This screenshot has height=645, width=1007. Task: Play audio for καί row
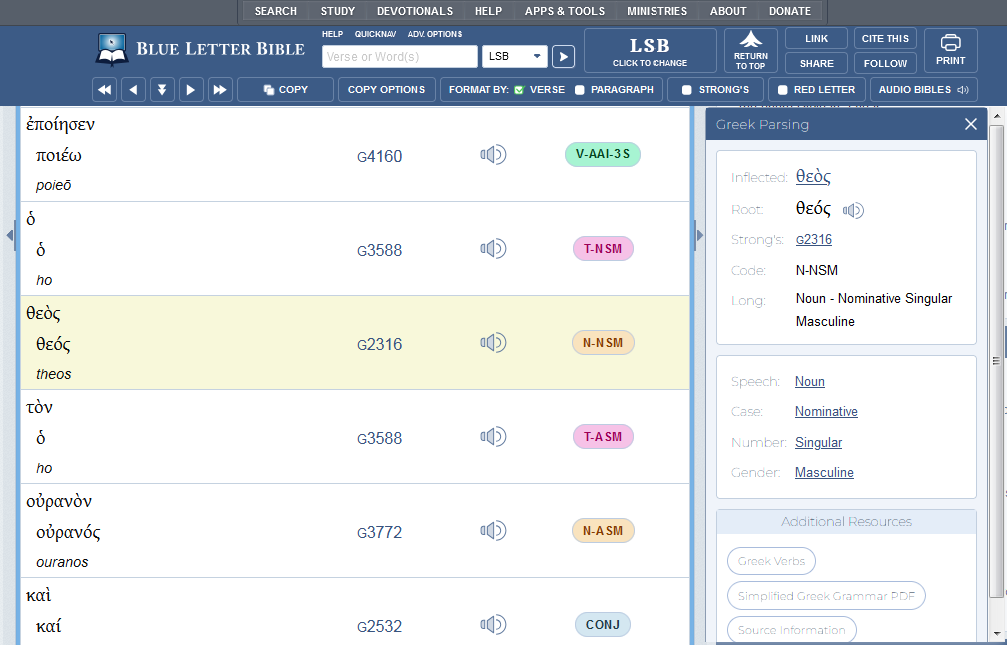pyautogui.click(x=493, y=624)
